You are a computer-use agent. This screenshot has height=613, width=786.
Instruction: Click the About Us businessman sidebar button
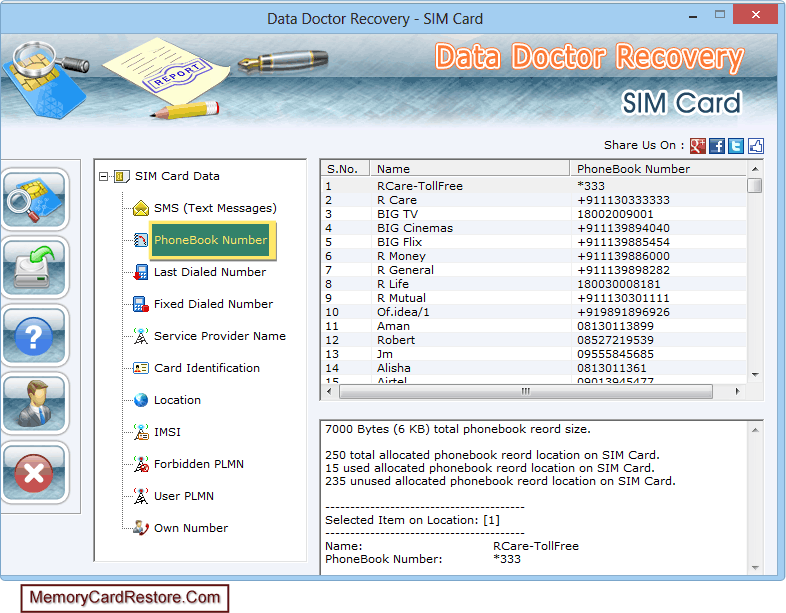pyautogui.click(x=35, y=404)
